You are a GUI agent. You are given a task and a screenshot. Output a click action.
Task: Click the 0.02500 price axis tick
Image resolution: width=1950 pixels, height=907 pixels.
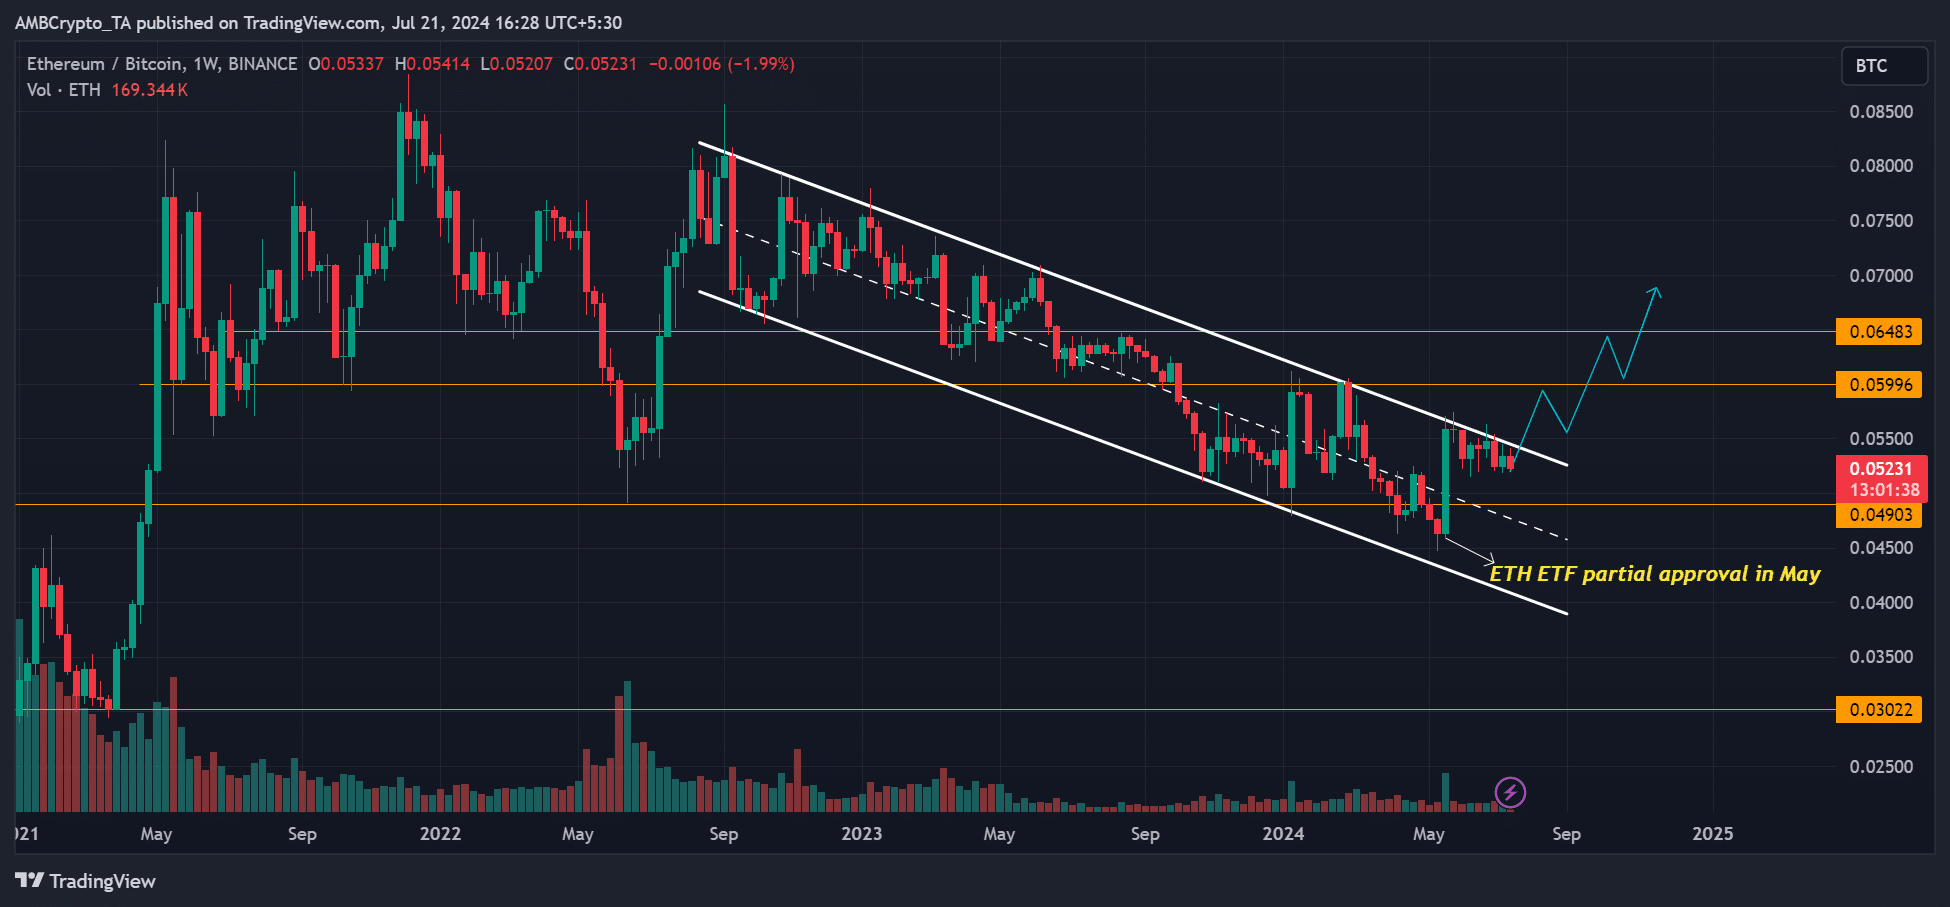pyautogui.click(x=1881, y=767)
